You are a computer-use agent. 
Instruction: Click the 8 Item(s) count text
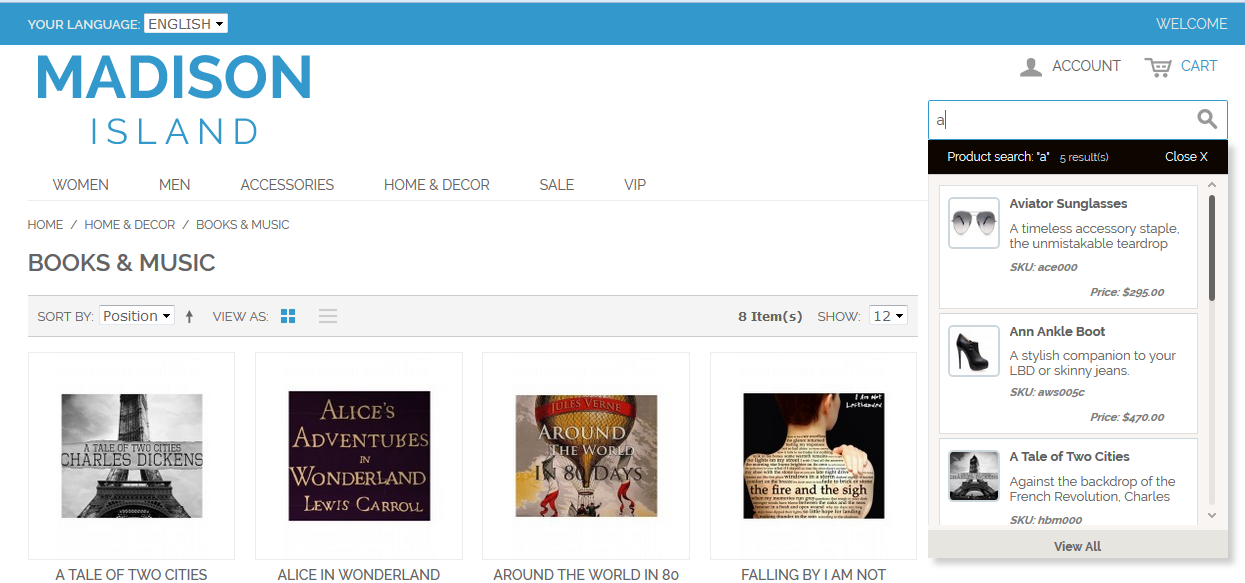770,316
